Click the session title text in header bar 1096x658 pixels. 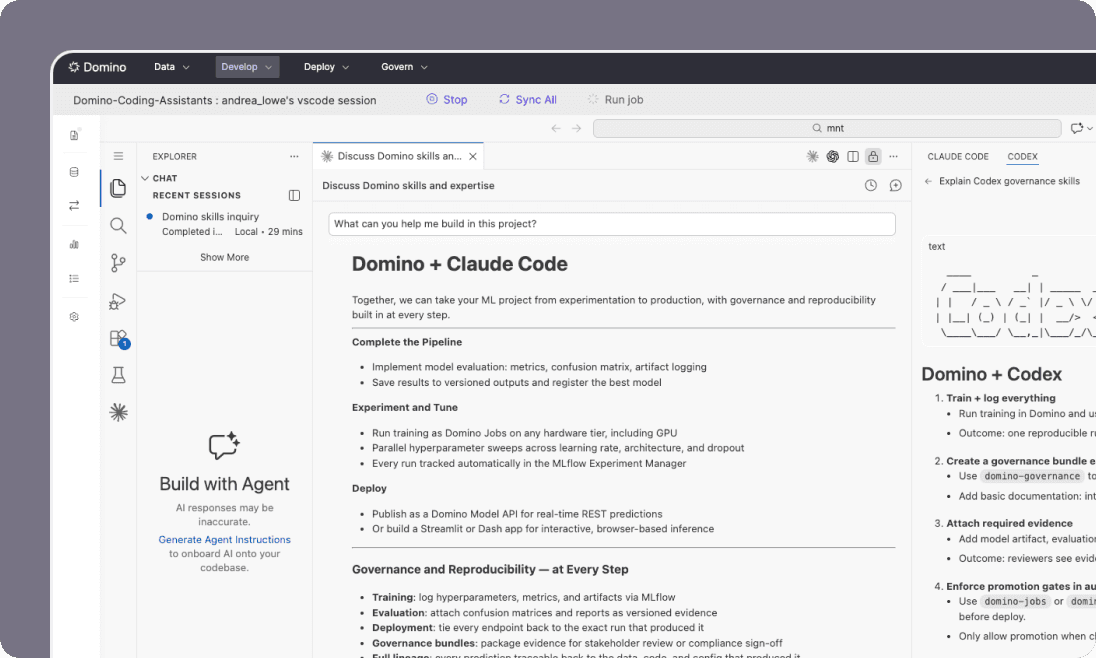click(x=224, y=100)
